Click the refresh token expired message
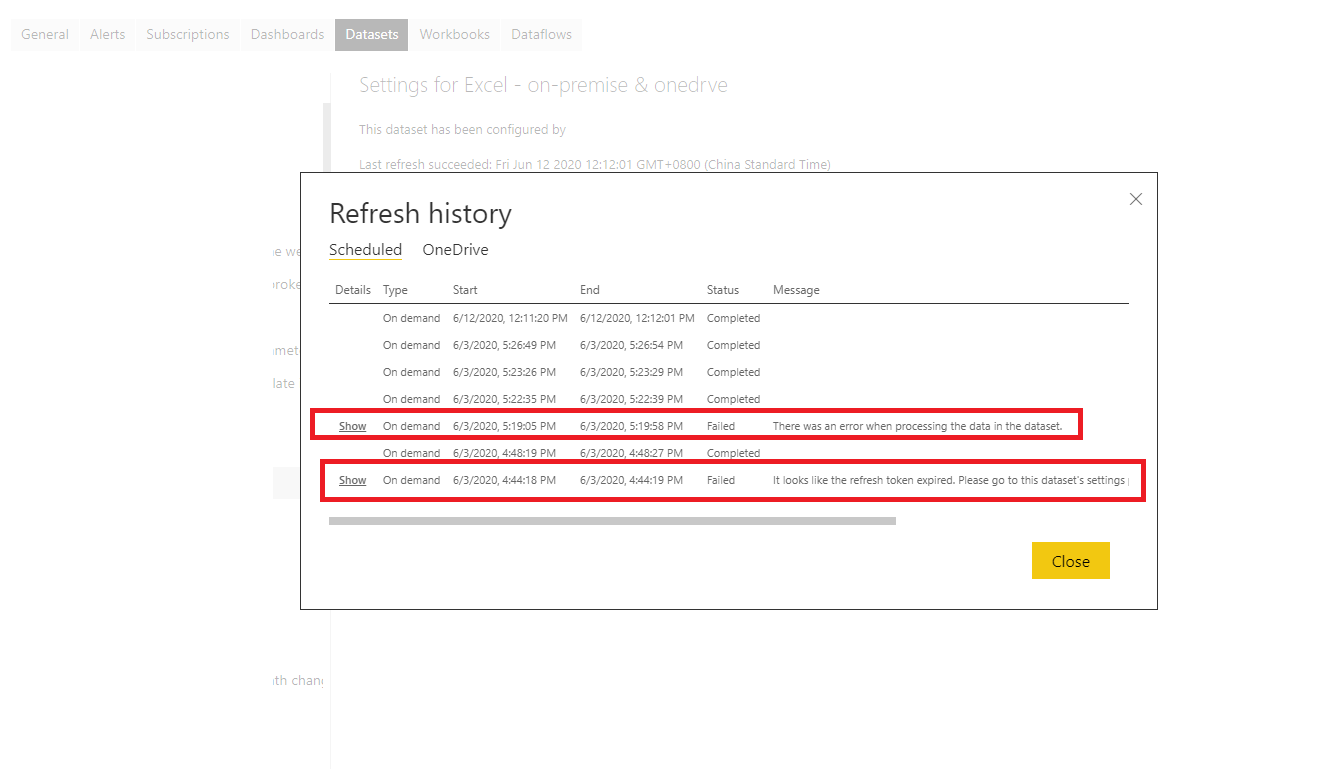This screenshot has height=769, width=1327. pos(952,480)
